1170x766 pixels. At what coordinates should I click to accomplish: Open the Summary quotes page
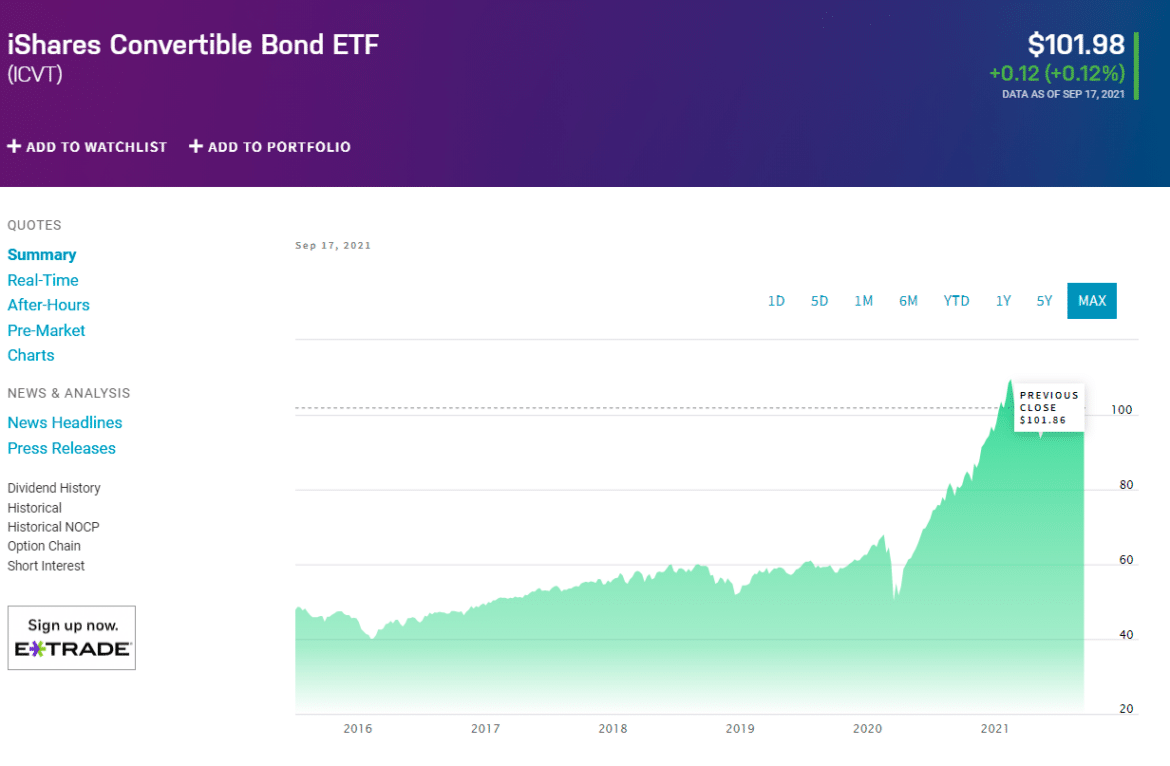(x=42, y=254)
